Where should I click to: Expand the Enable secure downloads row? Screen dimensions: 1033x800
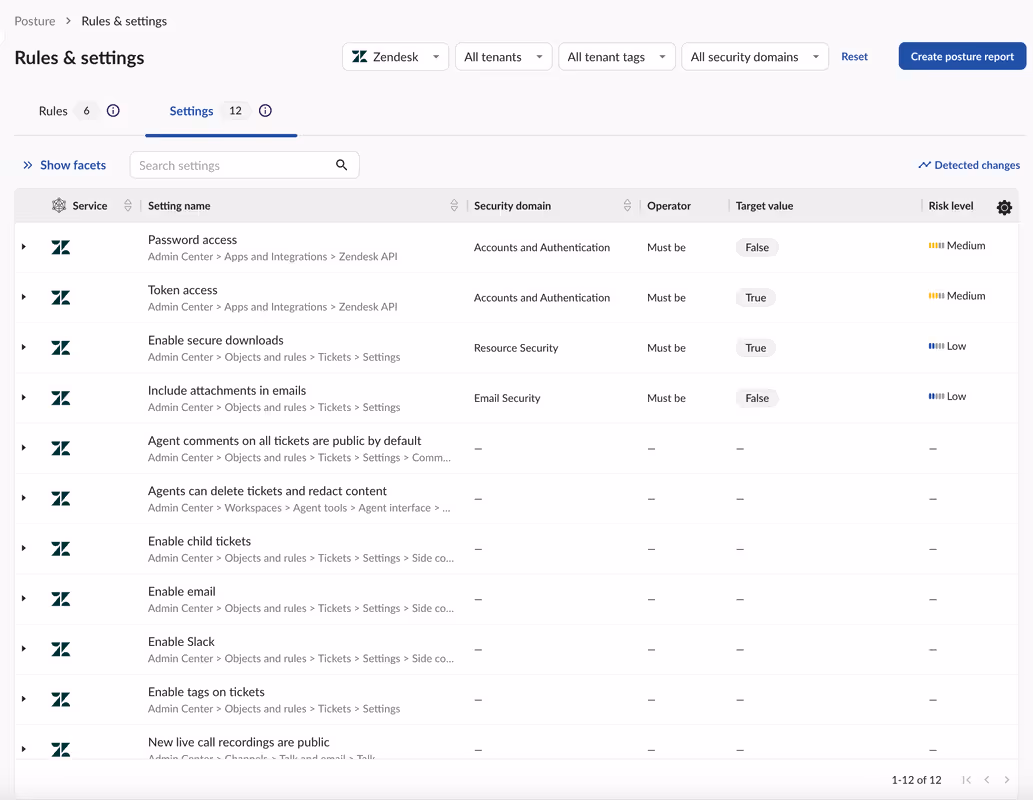point(24,347)
